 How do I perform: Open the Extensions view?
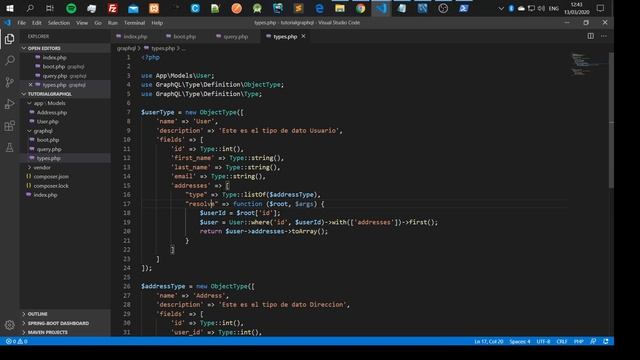(9, 126)
